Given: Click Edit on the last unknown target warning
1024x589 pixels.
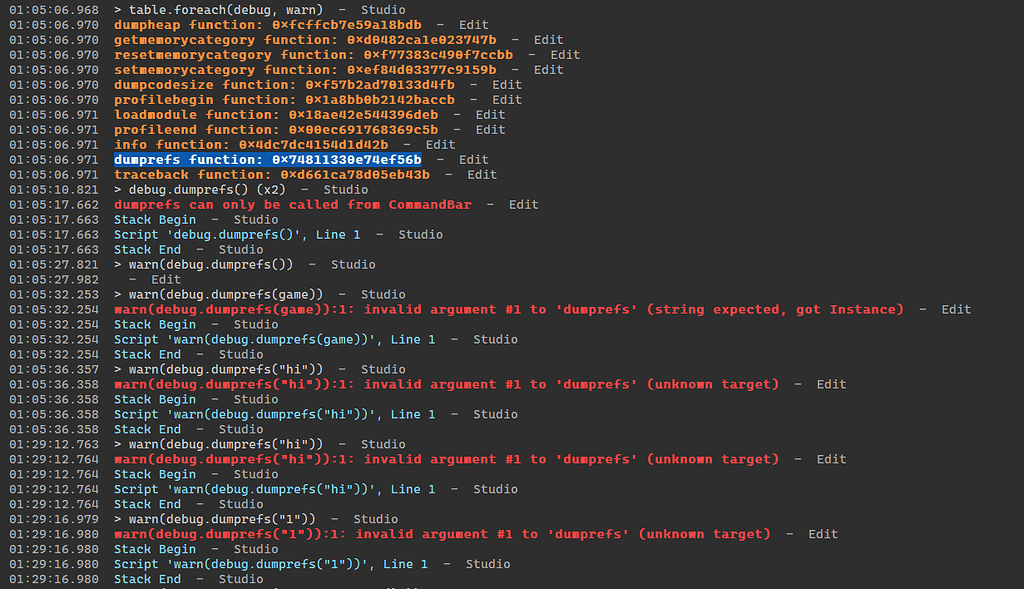Looking at the screenshot, I should (822, 534).
